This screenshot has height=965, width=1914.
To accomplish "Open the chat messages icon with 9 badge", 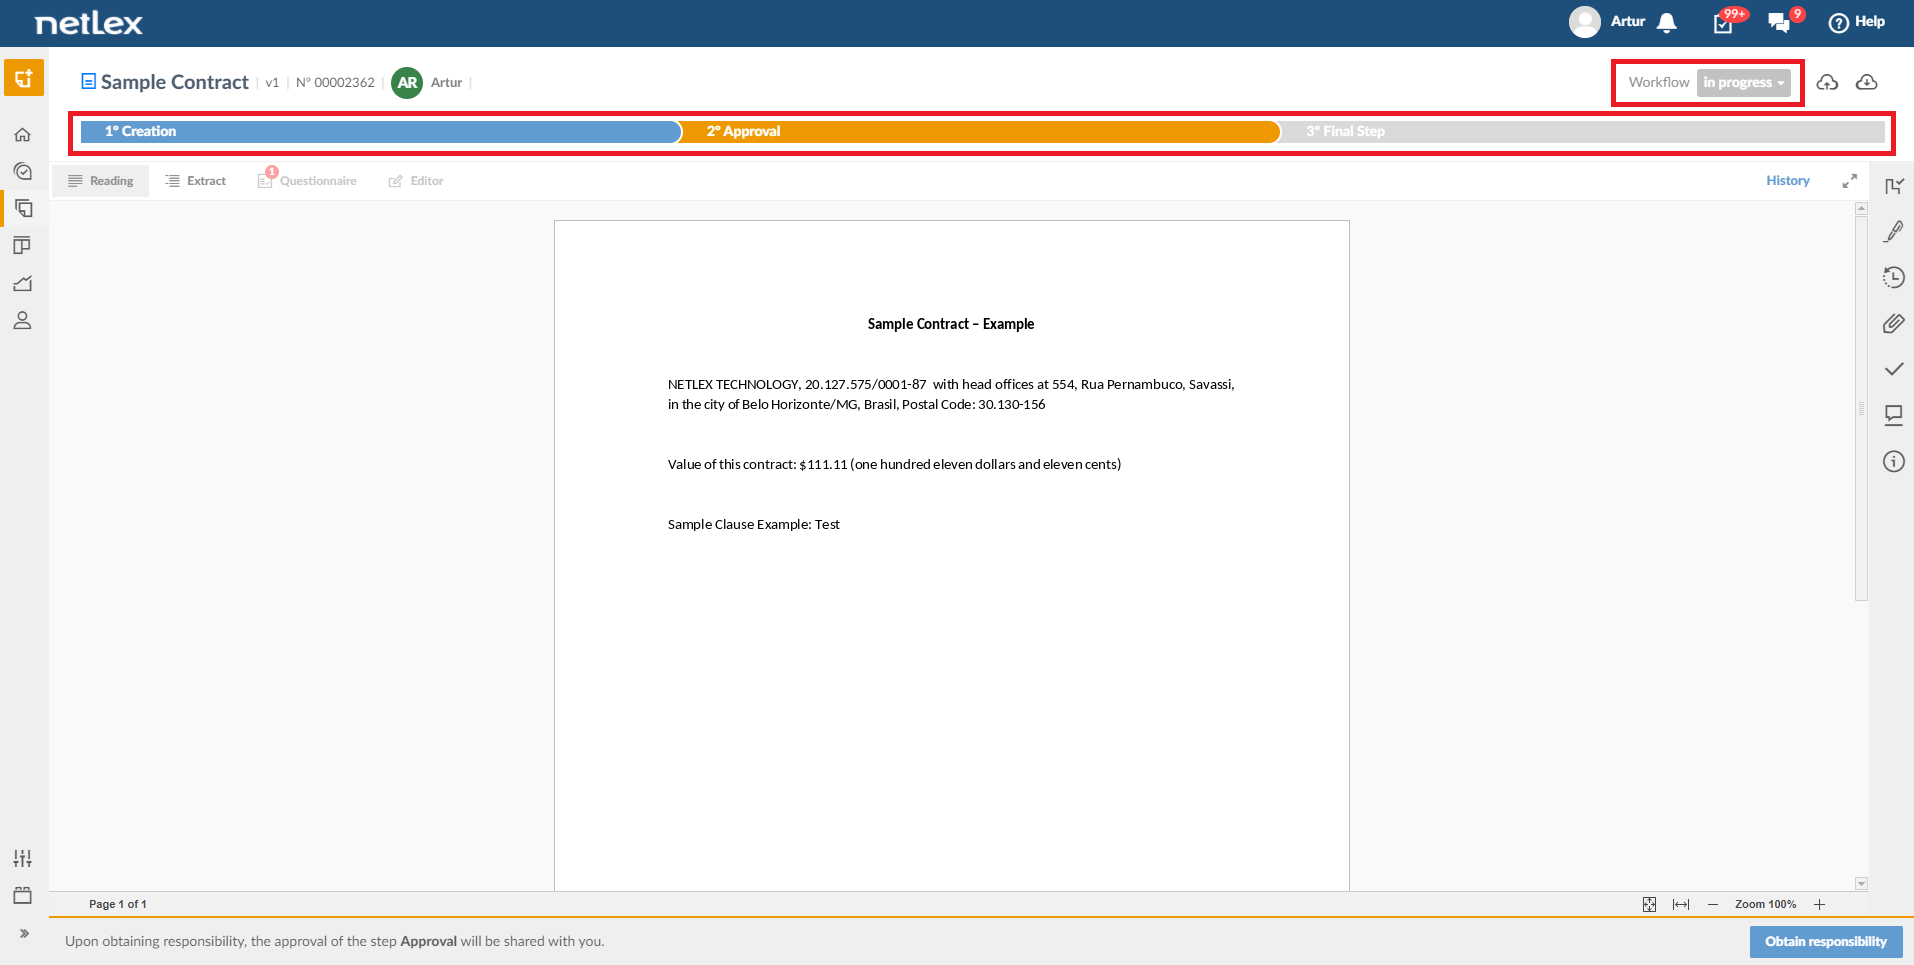I will point(1780,23).
